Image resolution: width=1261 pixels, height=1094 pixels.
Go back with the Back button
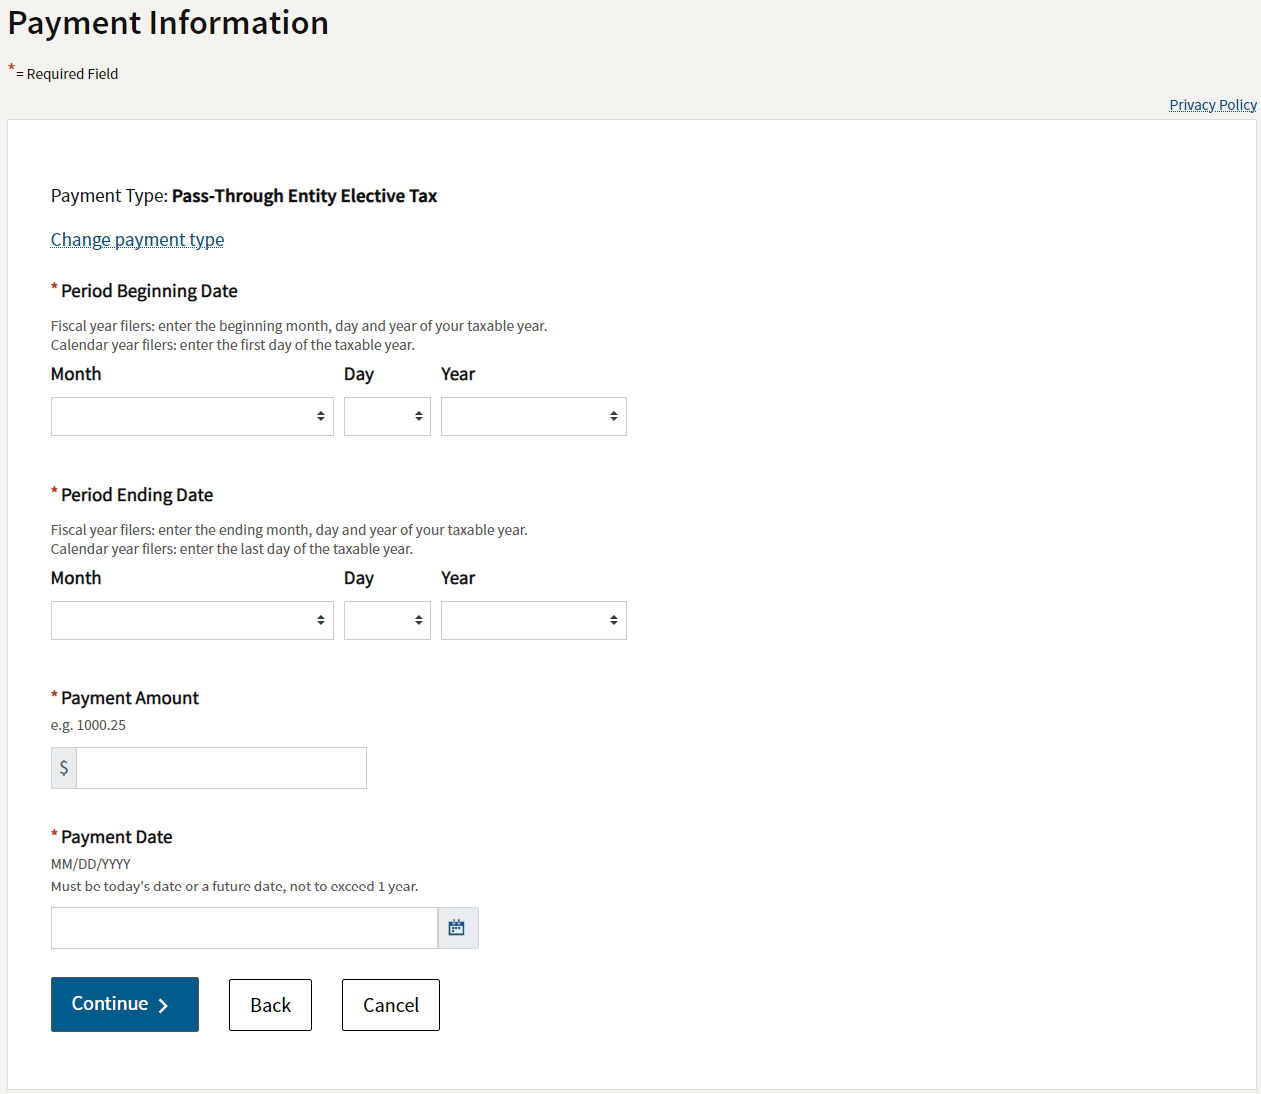click(270, 1005)
